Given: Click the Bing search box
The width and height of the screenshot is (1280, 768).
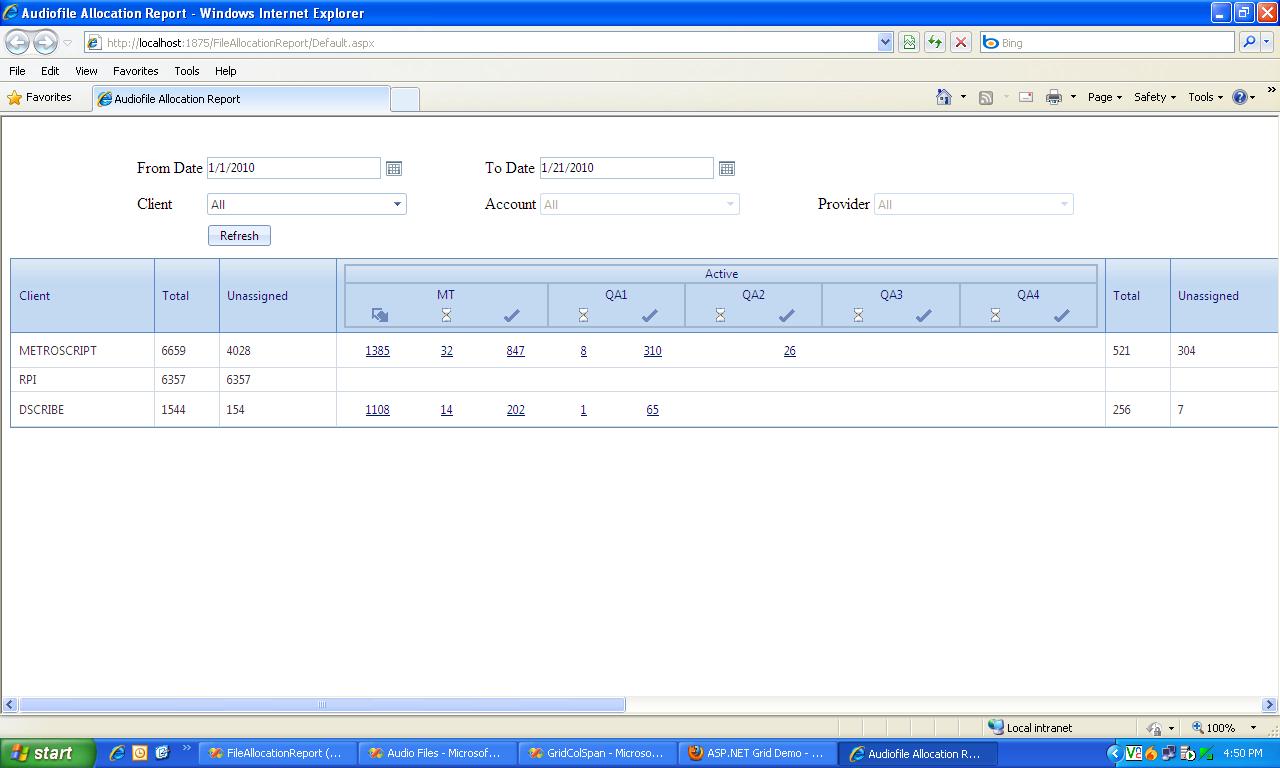Looking at the screenshot, I should click(x=1107, y=42).
